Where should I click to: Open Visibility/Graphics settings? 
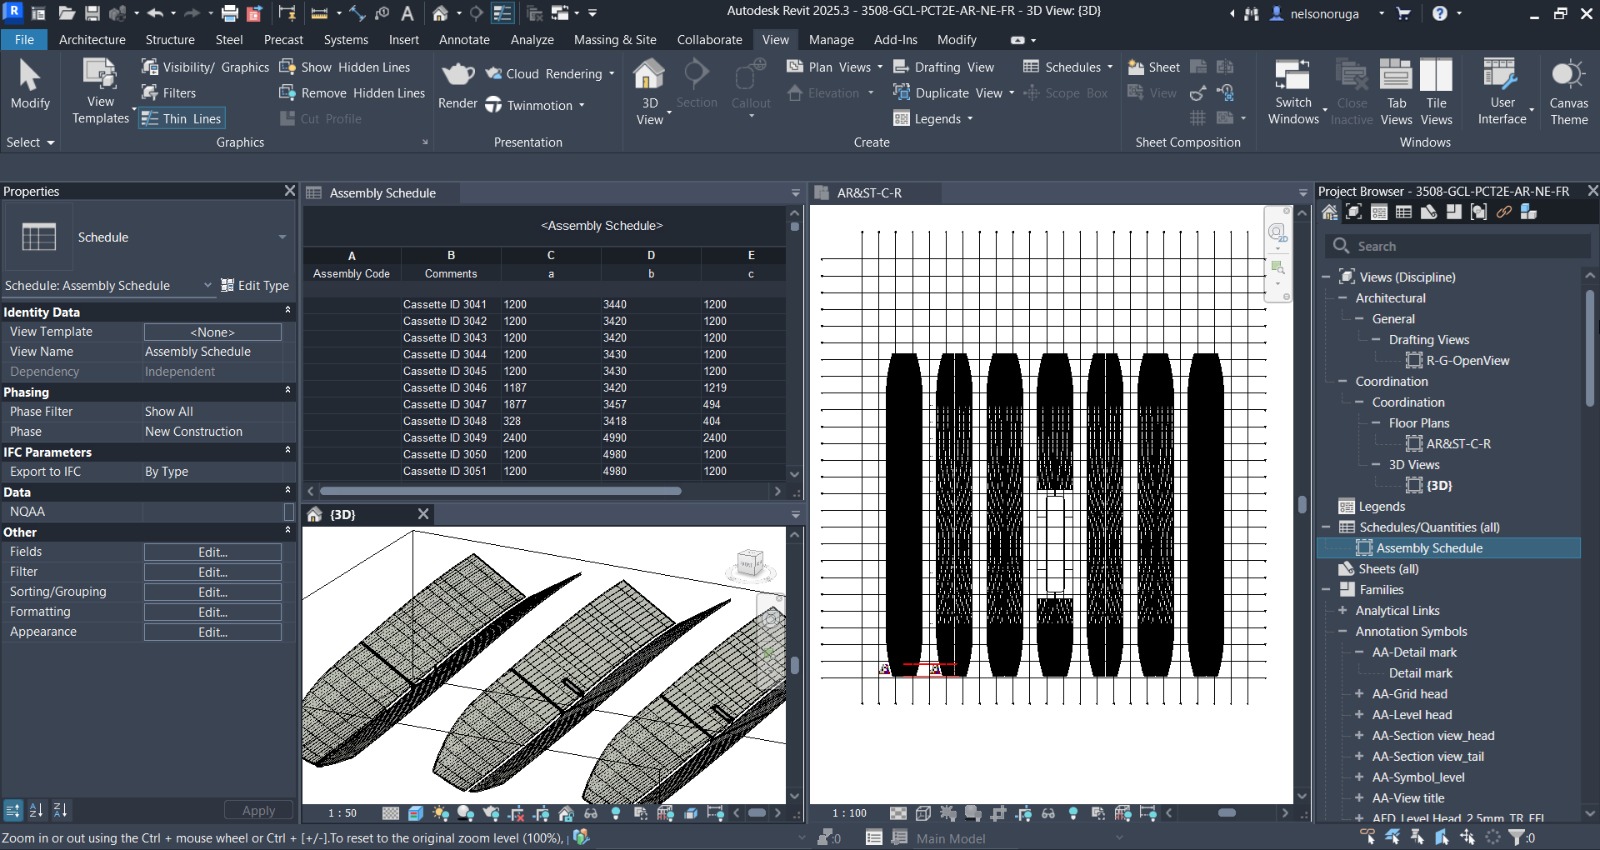coord(205,67)
